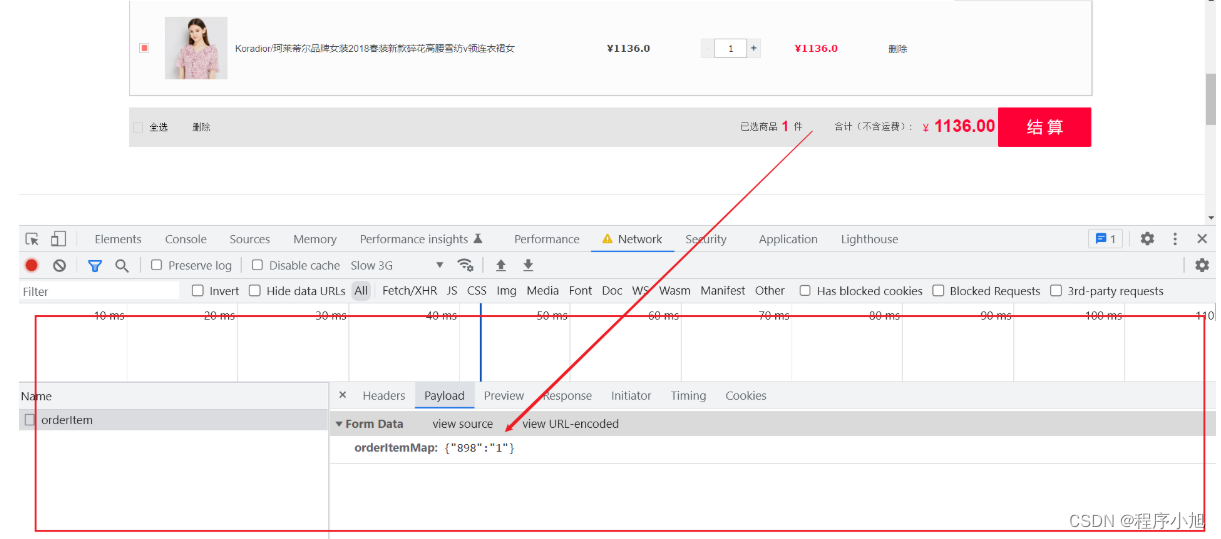Tick Hide data URLs checkbox
Screen dimensions: 1221x539
tap(255, 291)
